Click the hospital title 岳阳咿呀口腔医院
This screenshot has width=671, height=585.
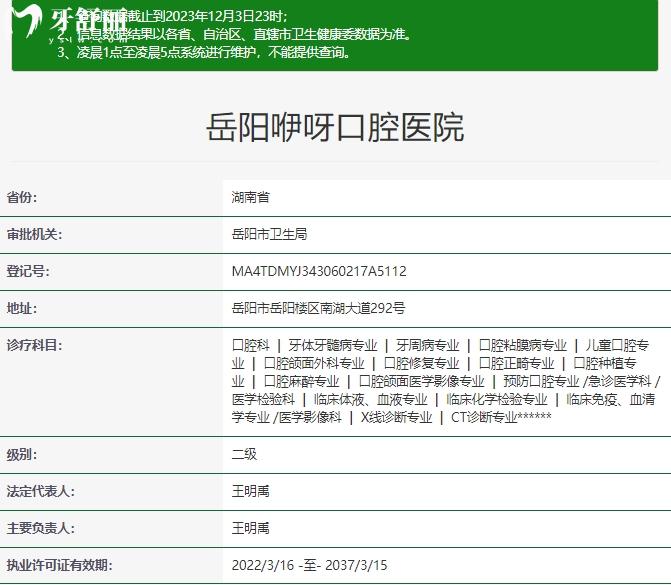click(x=335, y=128)
